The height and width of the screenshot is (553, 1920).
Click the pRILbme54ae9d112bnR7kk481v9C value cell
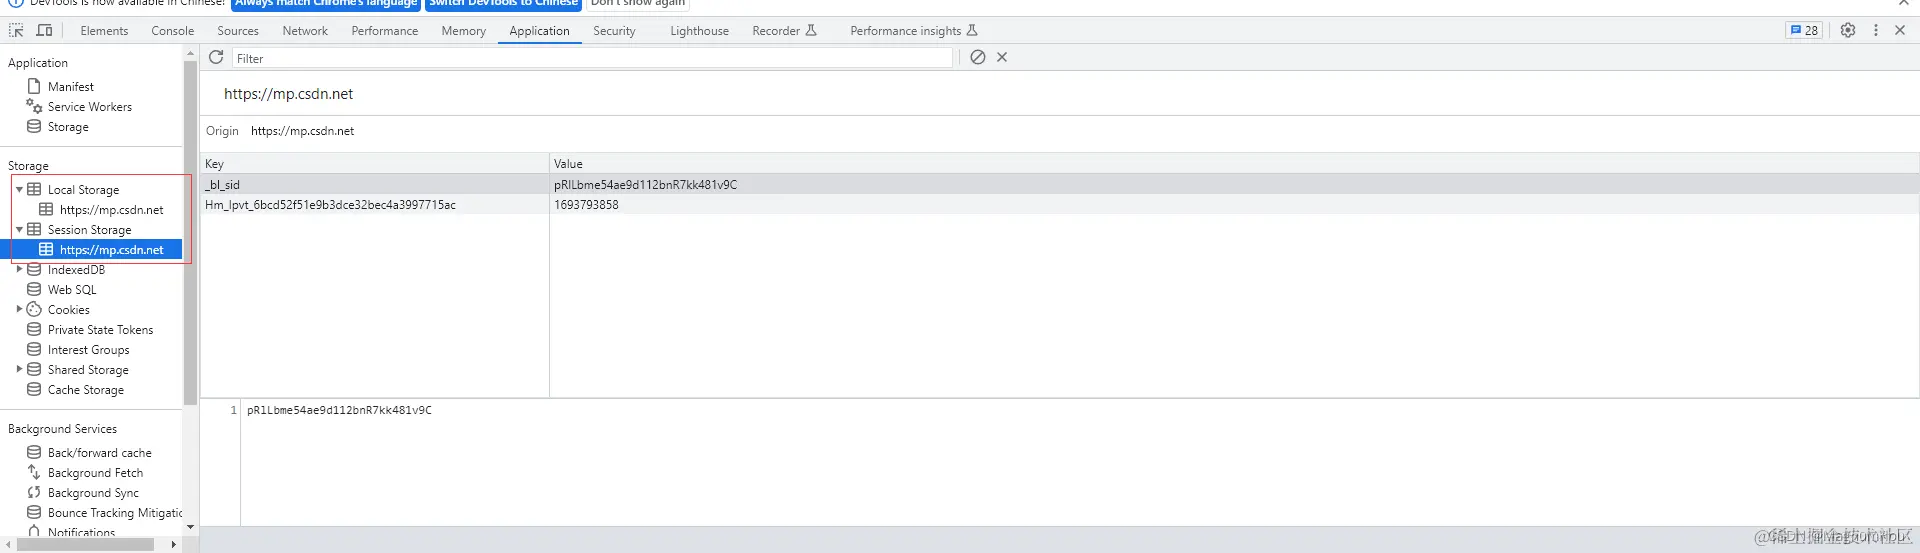coord(1234,184)
